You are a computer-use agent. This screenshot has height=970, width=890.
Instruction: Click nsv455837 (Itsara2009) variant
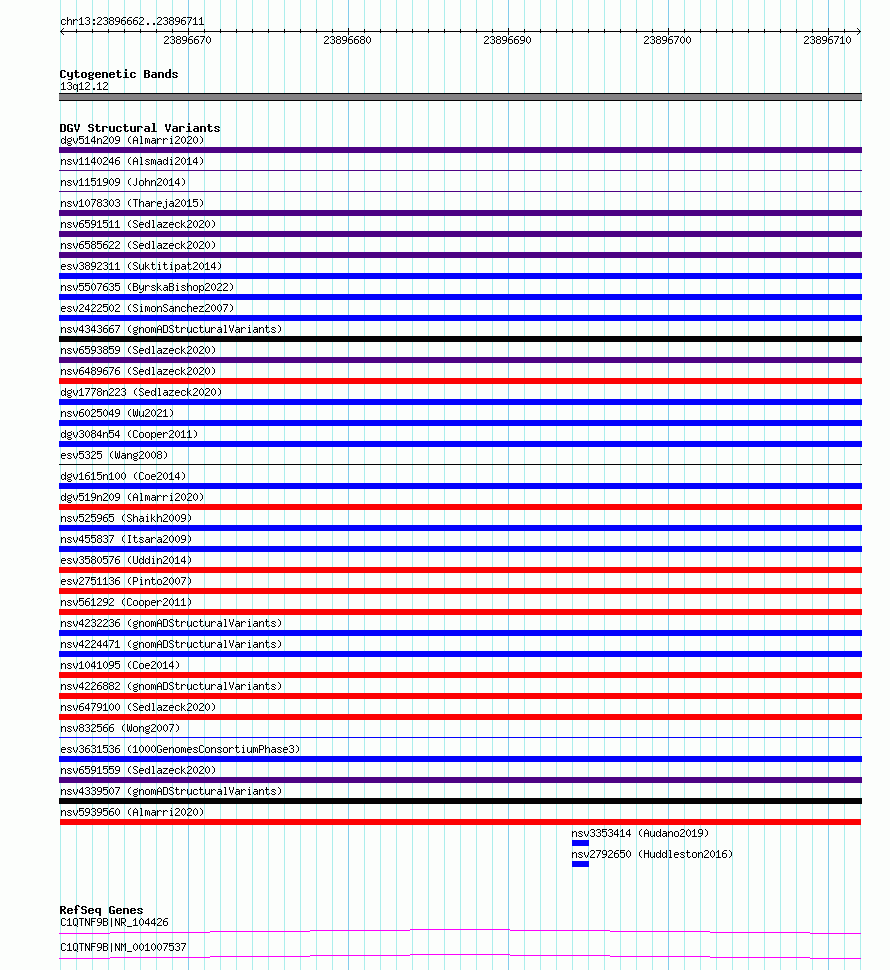pyautogui.click(x=126, y=540)
